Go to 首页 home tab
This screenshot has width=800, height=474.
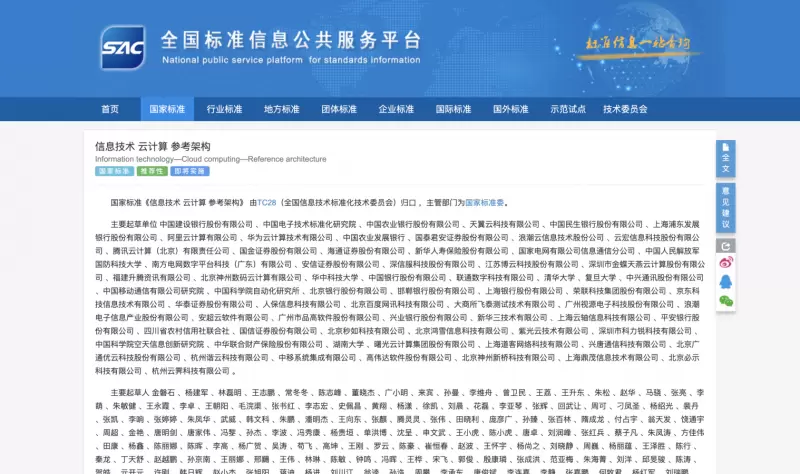click(110, 109)
